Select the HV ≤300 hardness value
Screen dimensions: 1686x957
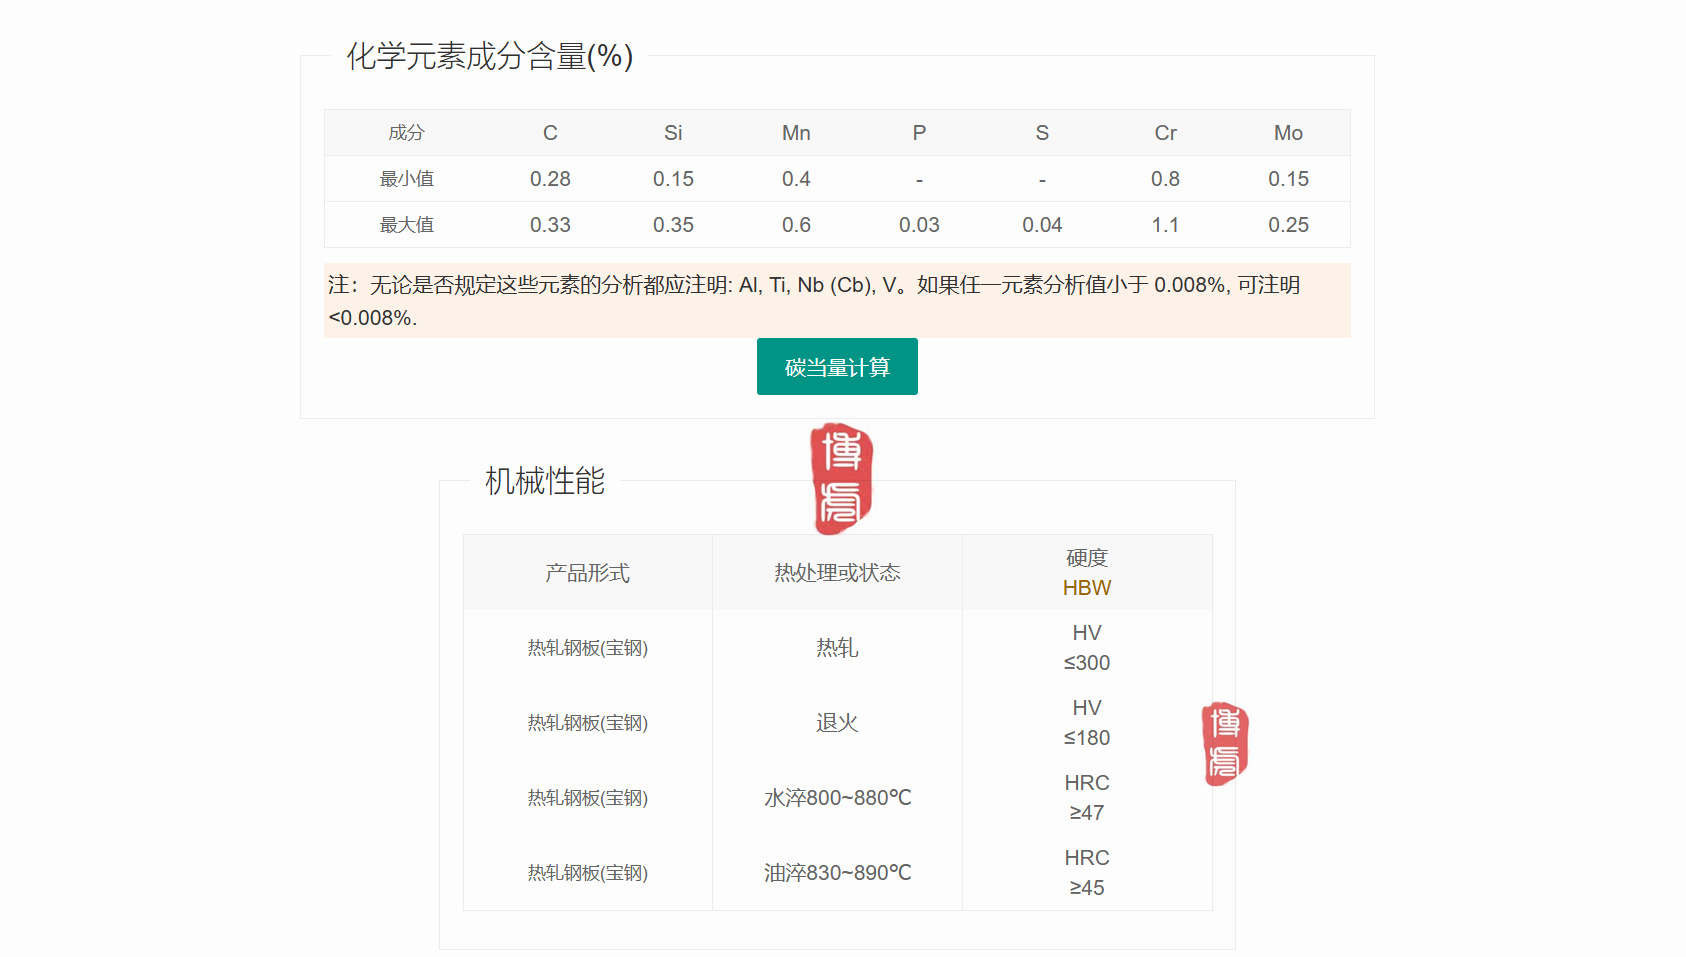1086,648
